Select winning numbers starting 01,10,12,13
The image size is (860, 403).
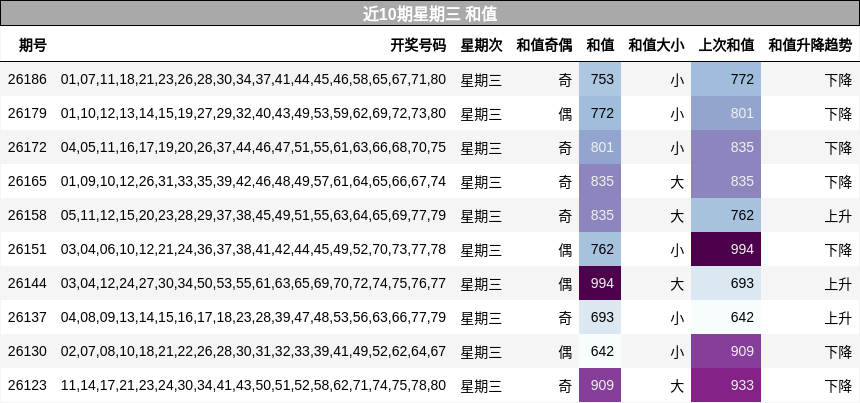tap(253, 113)
